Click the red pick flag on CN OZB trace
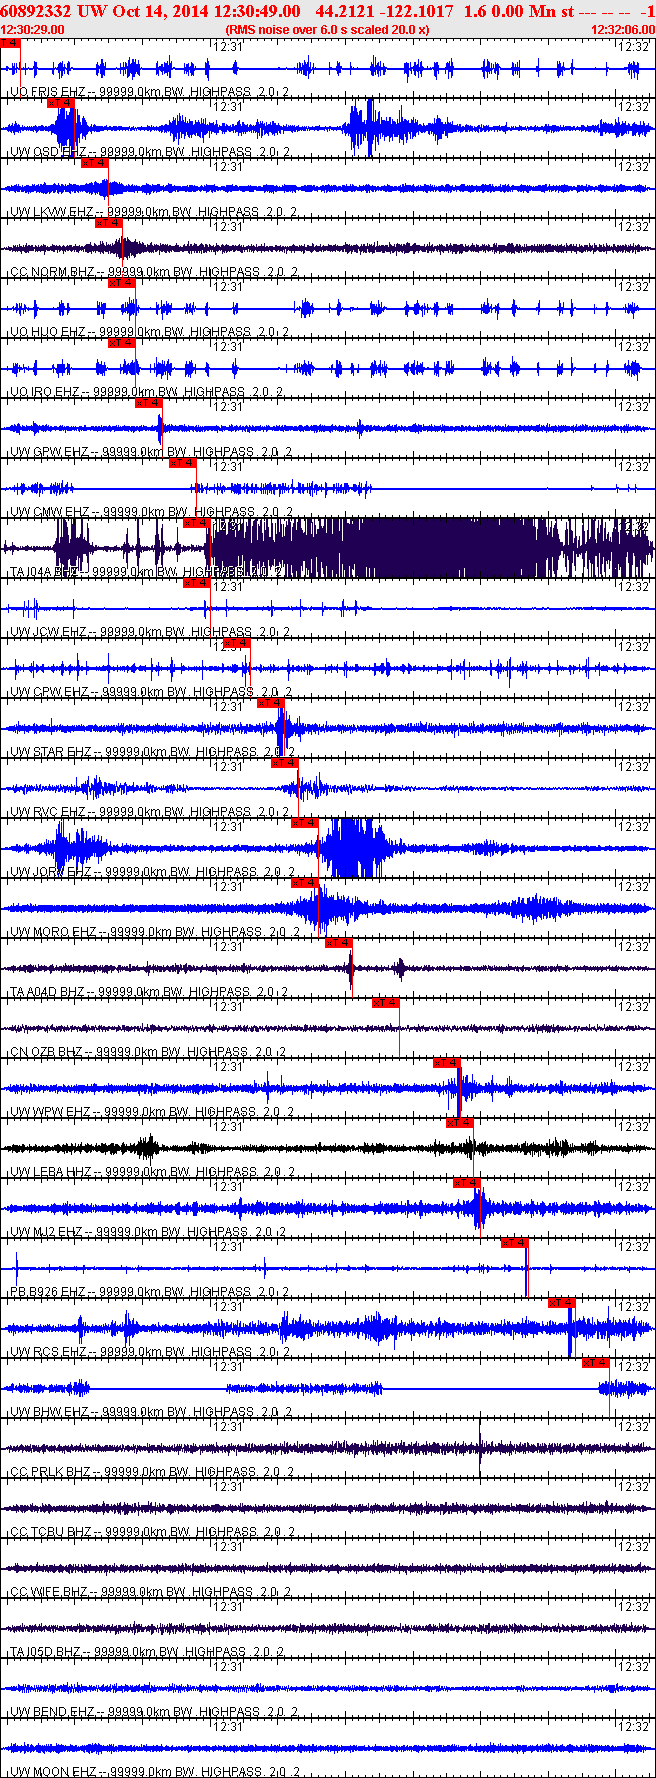Viewport: 656px width, 1778px height. pyautogui.click(x=386, y=1003)
